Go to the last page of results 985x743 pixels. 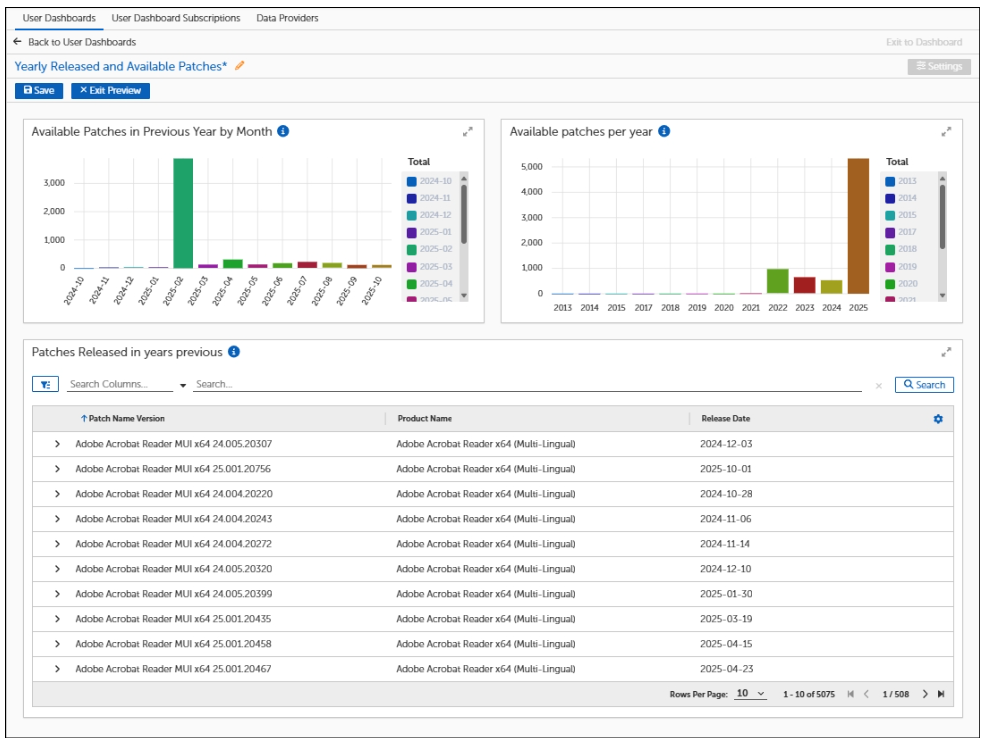tap(941, 694)
